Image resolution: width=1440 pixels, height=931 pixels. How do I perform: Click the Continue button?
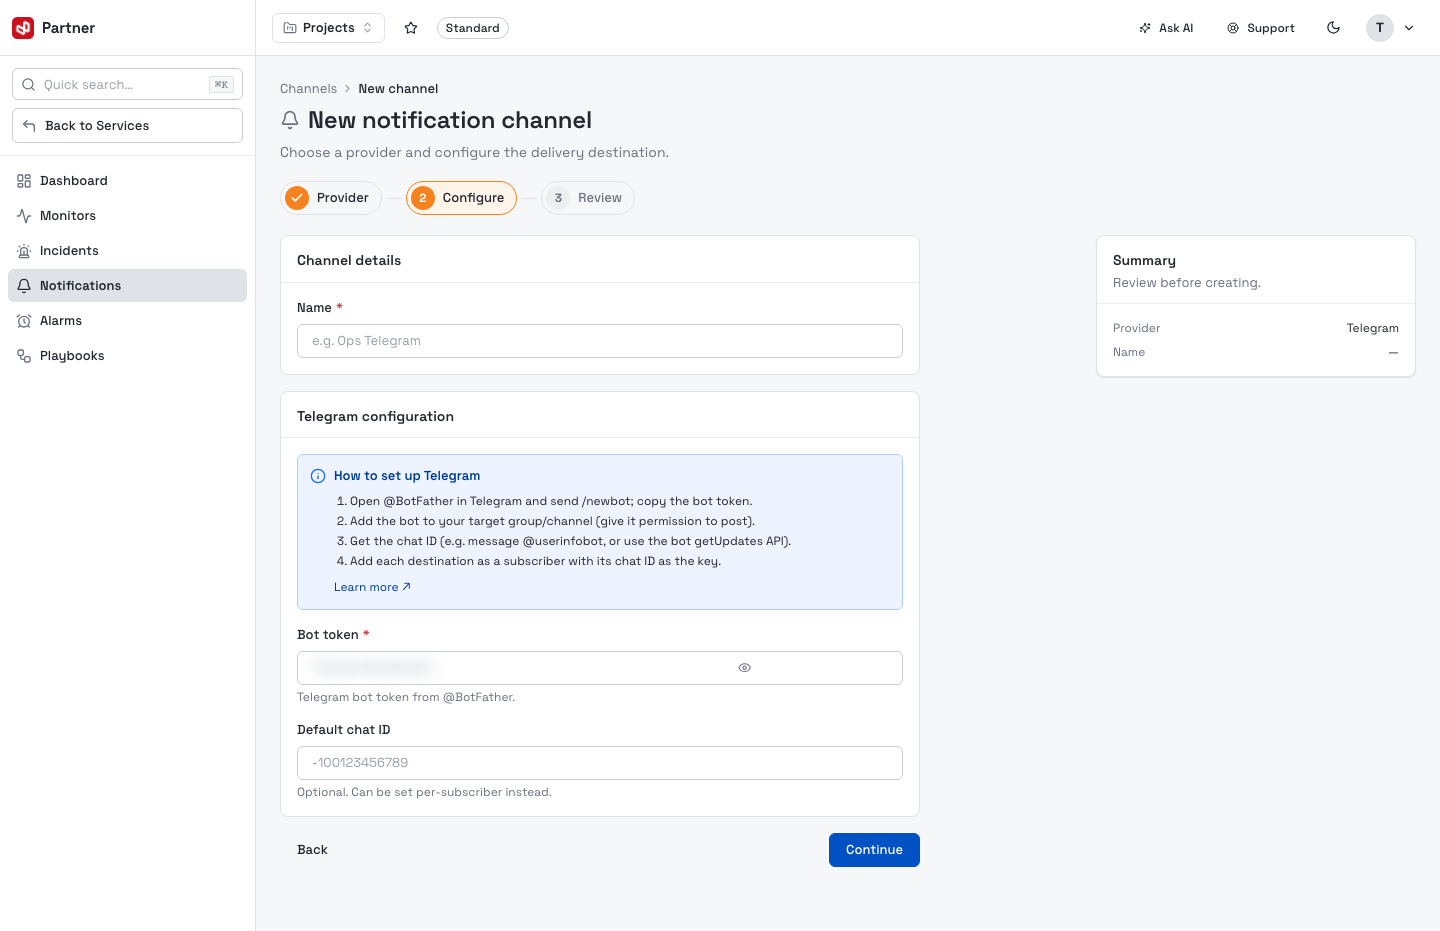pyautogui.click(x=874, y=850)
